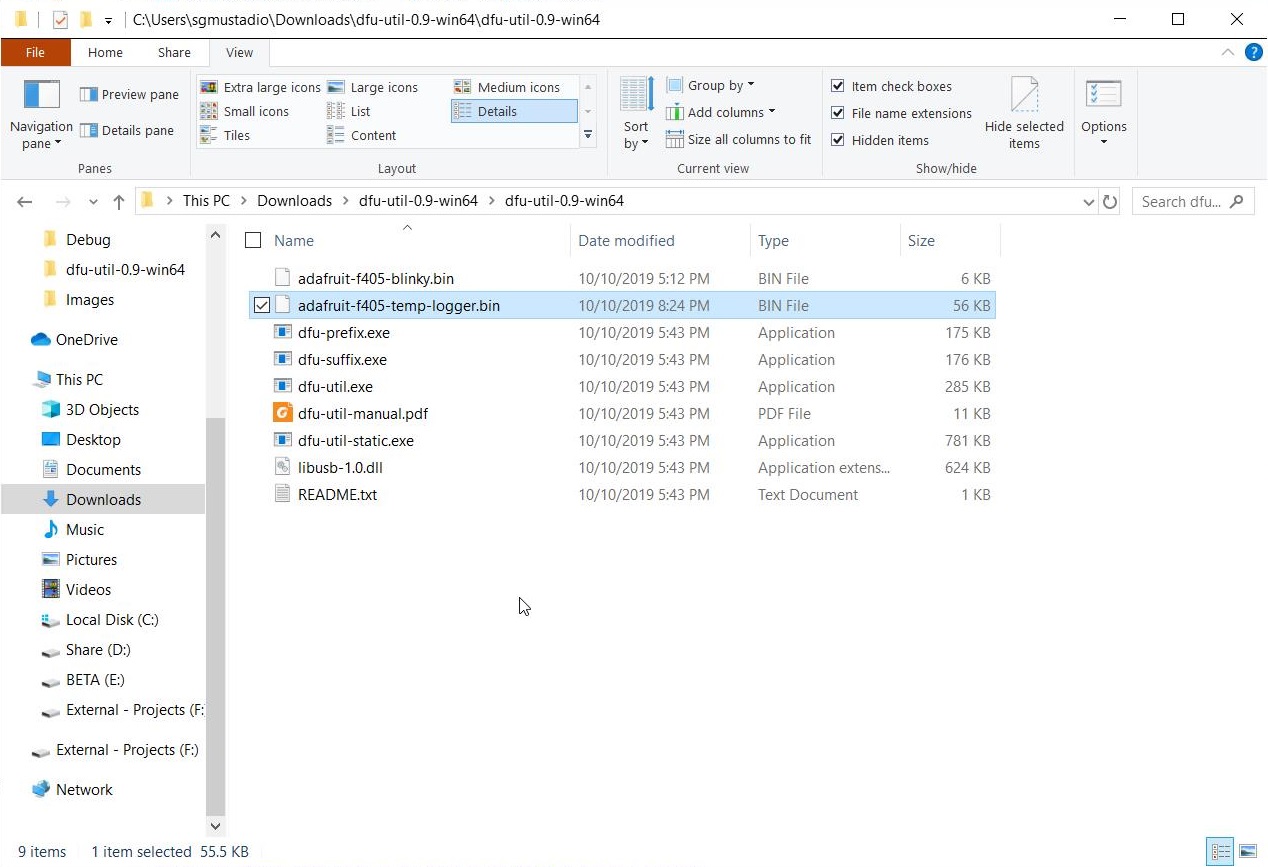Uncheck adafruit-f405-temp-logger.bin item checkbox
The height and width of the screenshot is (867, 1268).
(261, 305)
